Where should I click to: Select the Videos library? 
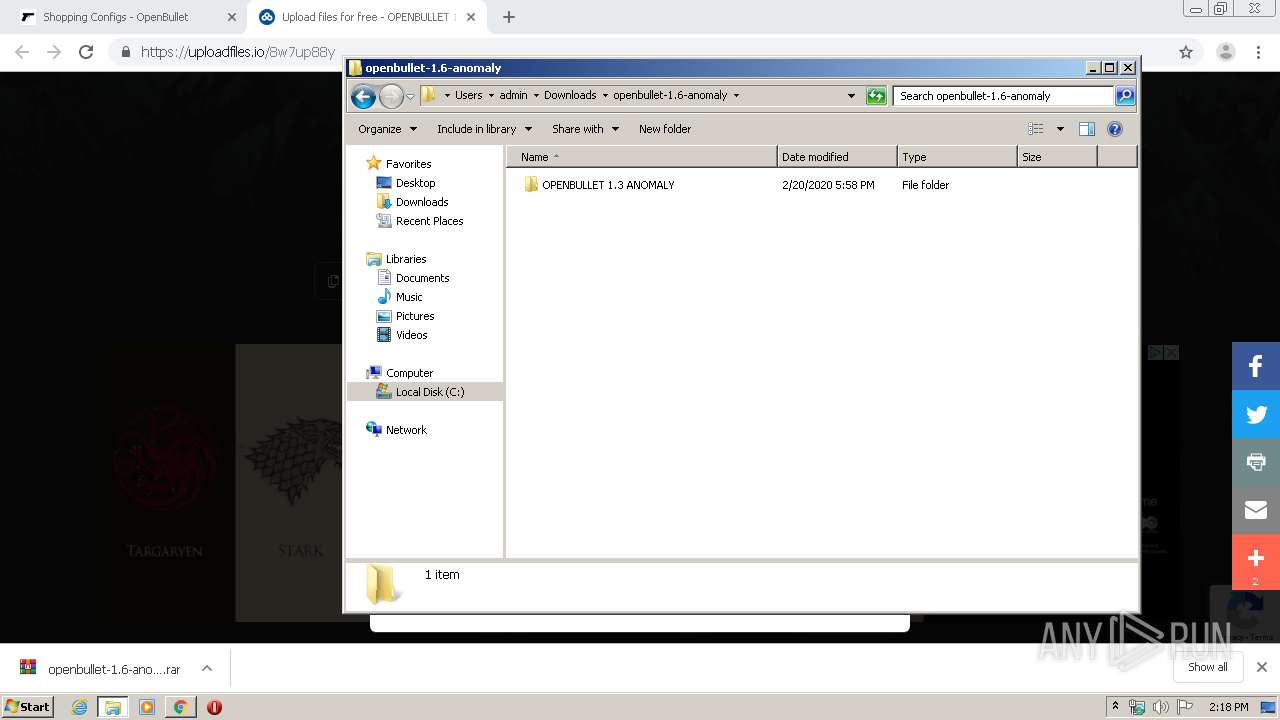pos(411,335)
